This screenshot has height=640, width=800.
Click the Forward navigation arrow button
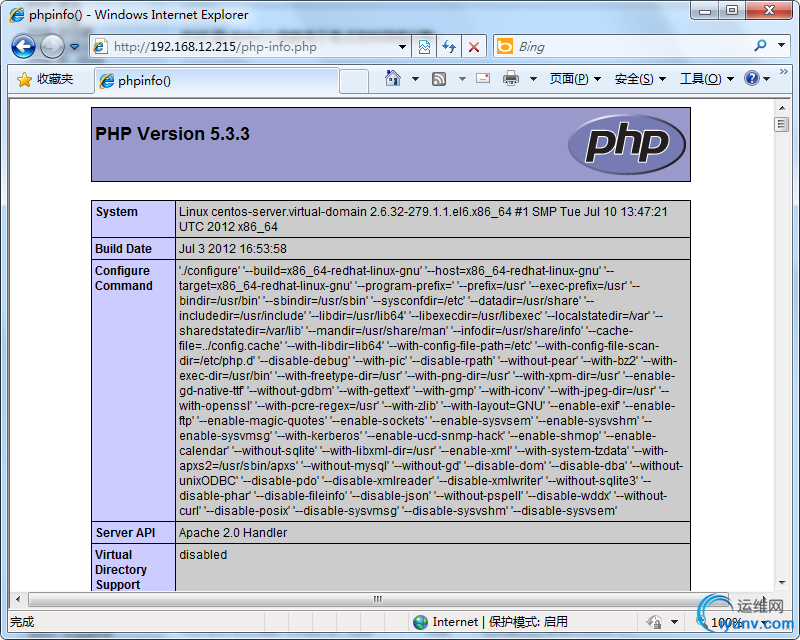click(52, 47)
